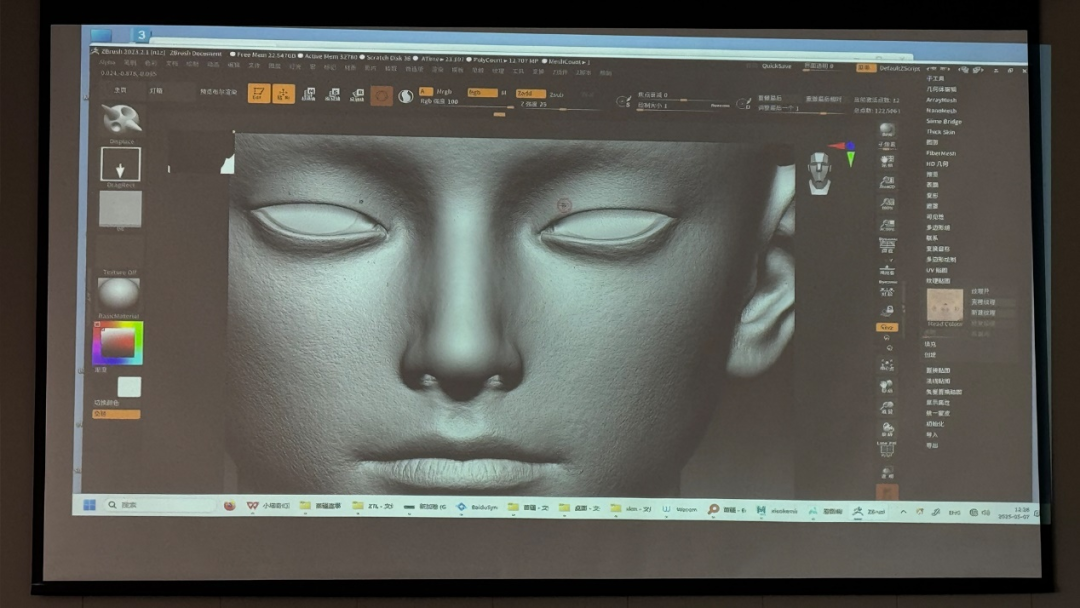Open the Alpha menu in menu bar
This screenshot has width=1080, height=608.
coord(107,63)
